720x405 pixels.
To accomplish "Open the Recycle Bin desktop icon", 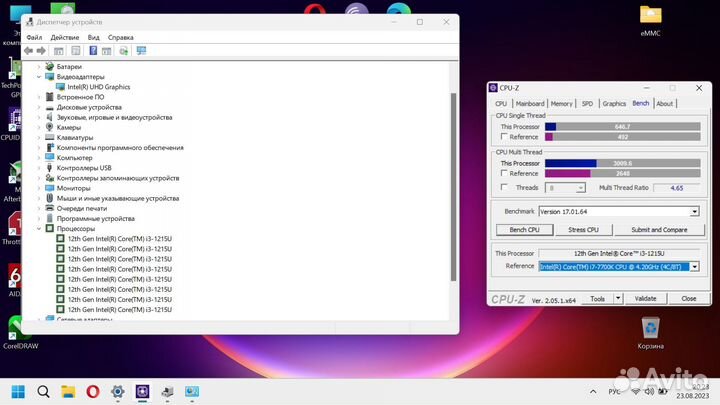I will pos(650,328).
